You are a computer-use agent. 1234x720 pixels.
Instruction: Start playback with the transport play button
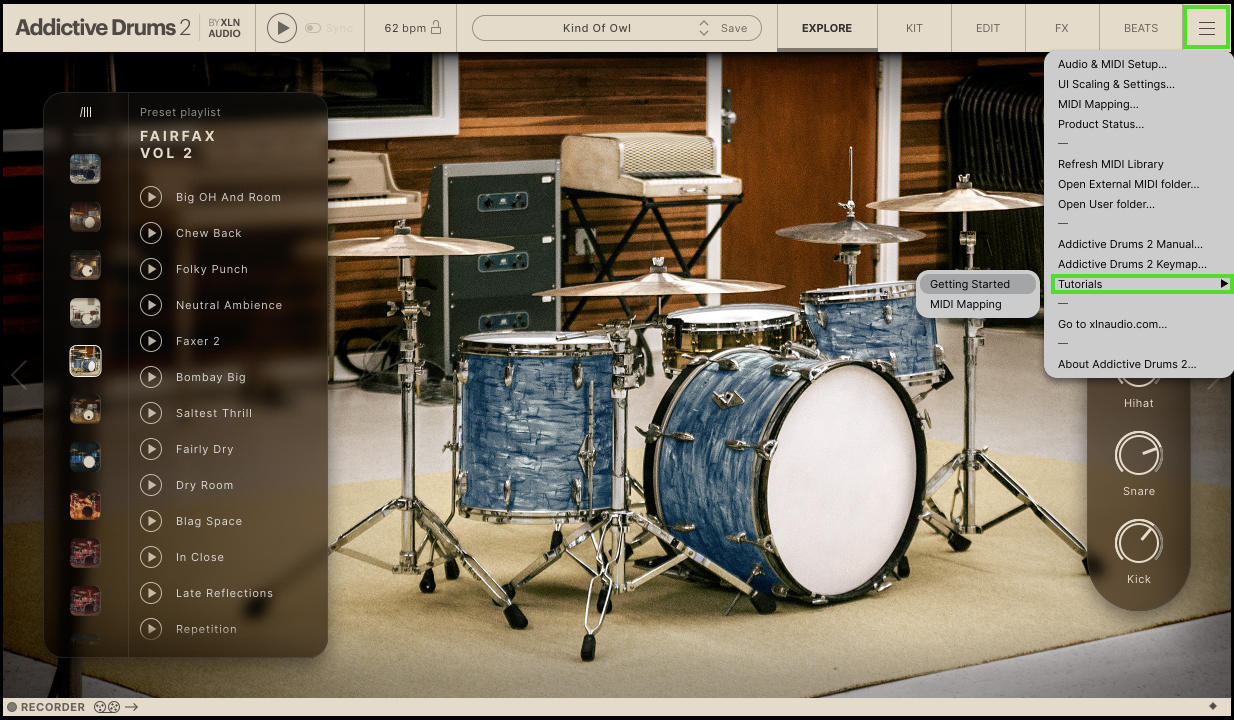282,28
